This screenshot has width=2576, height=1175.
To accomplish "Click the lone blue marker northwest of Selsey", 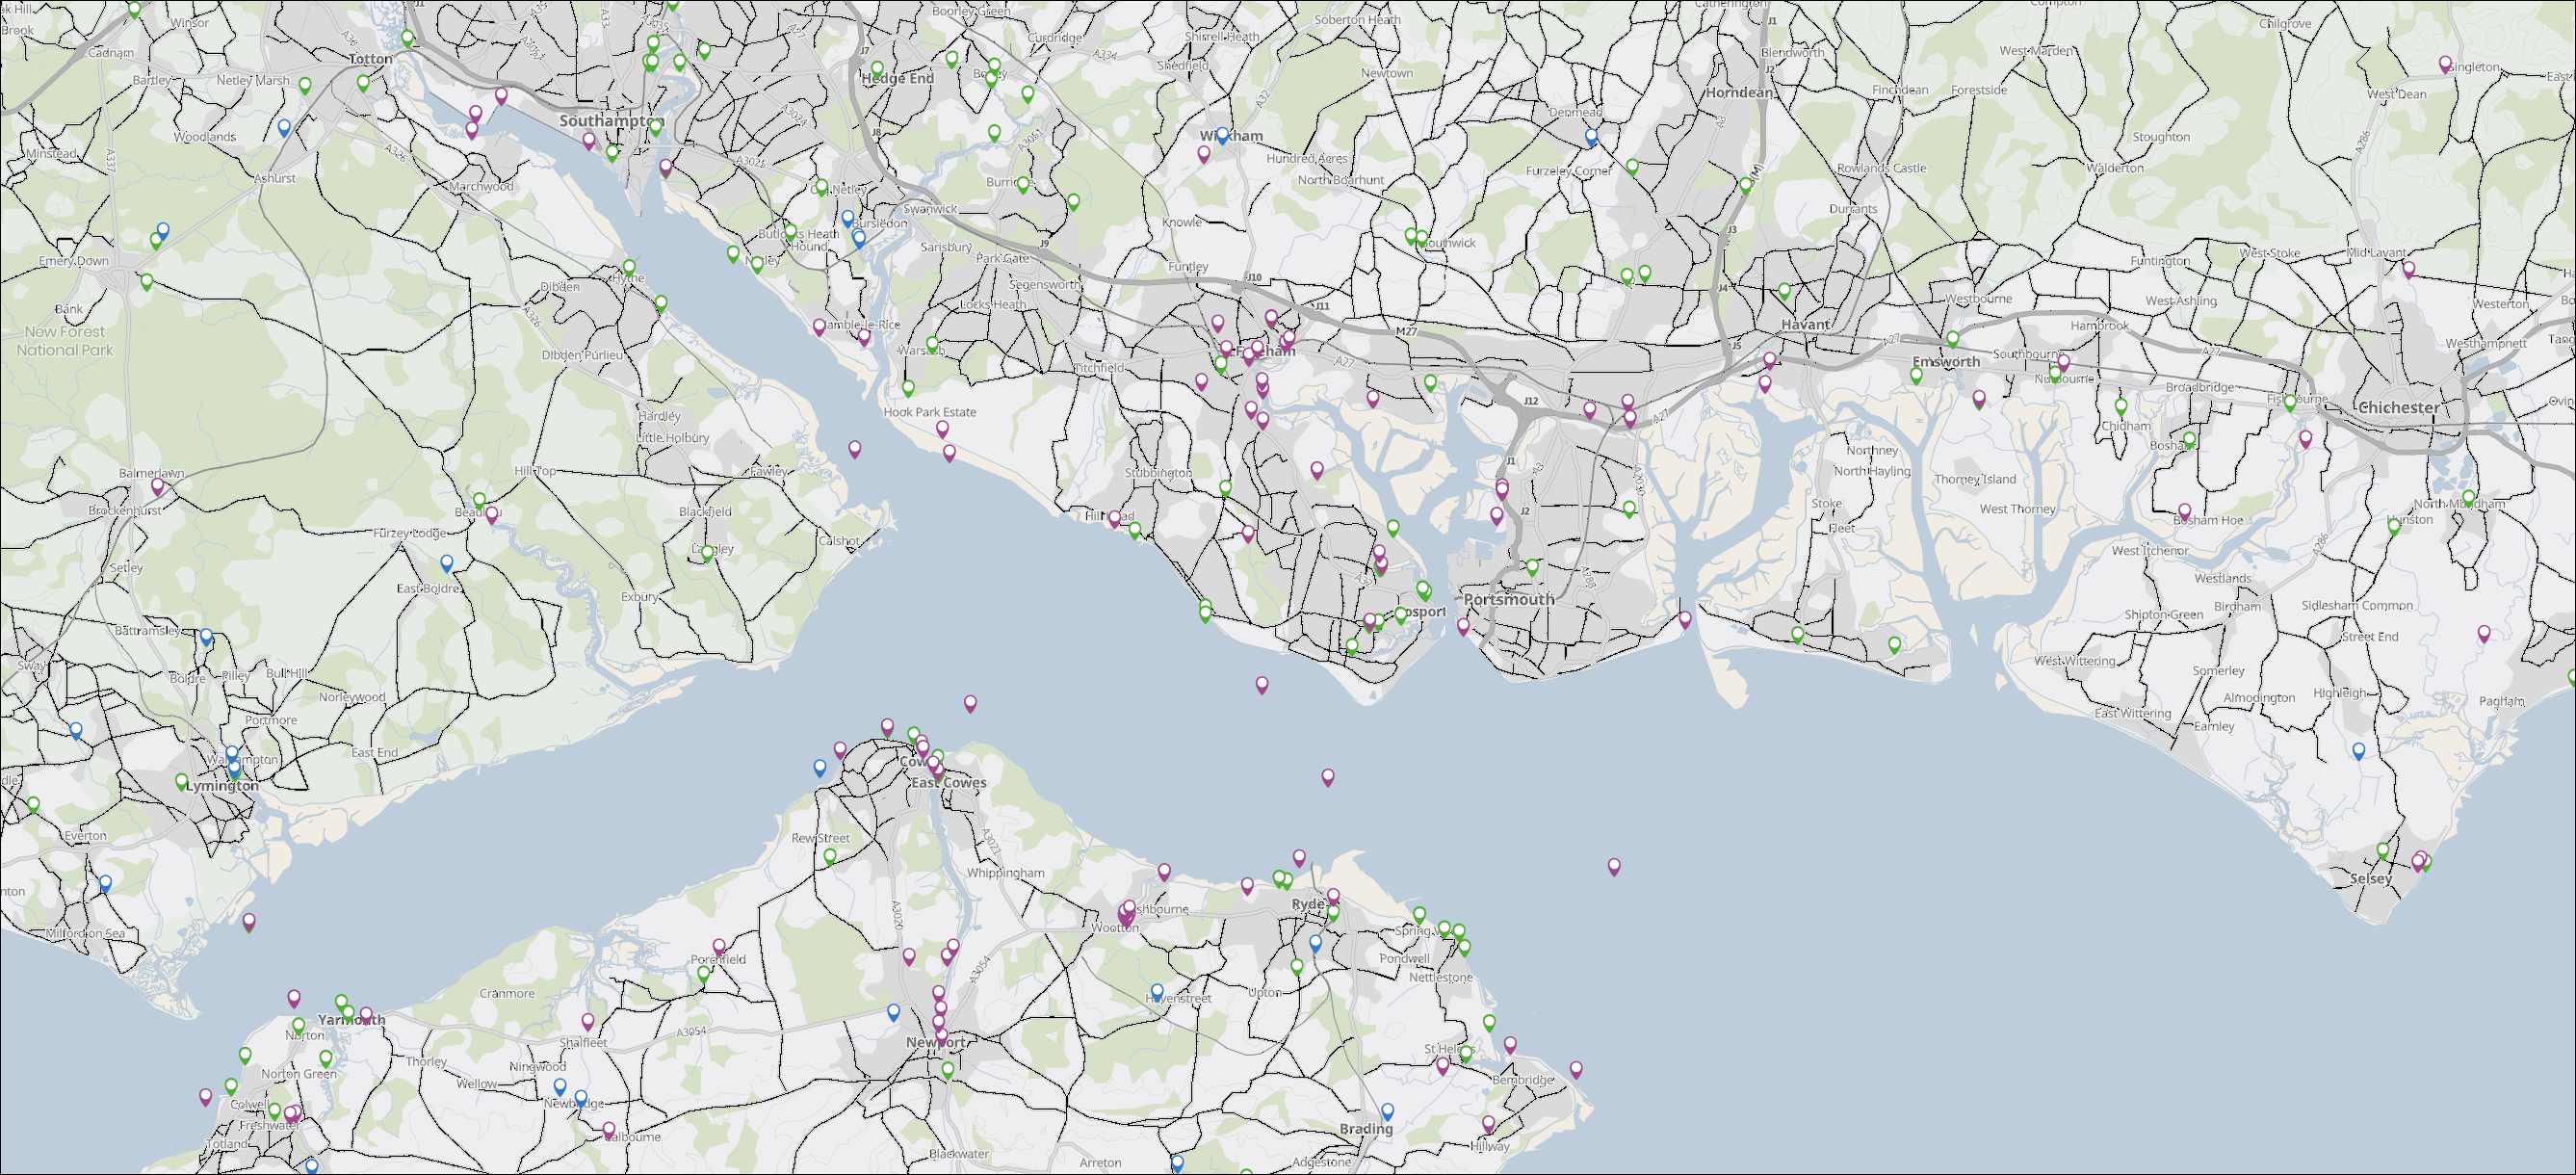I will 2358,750.
